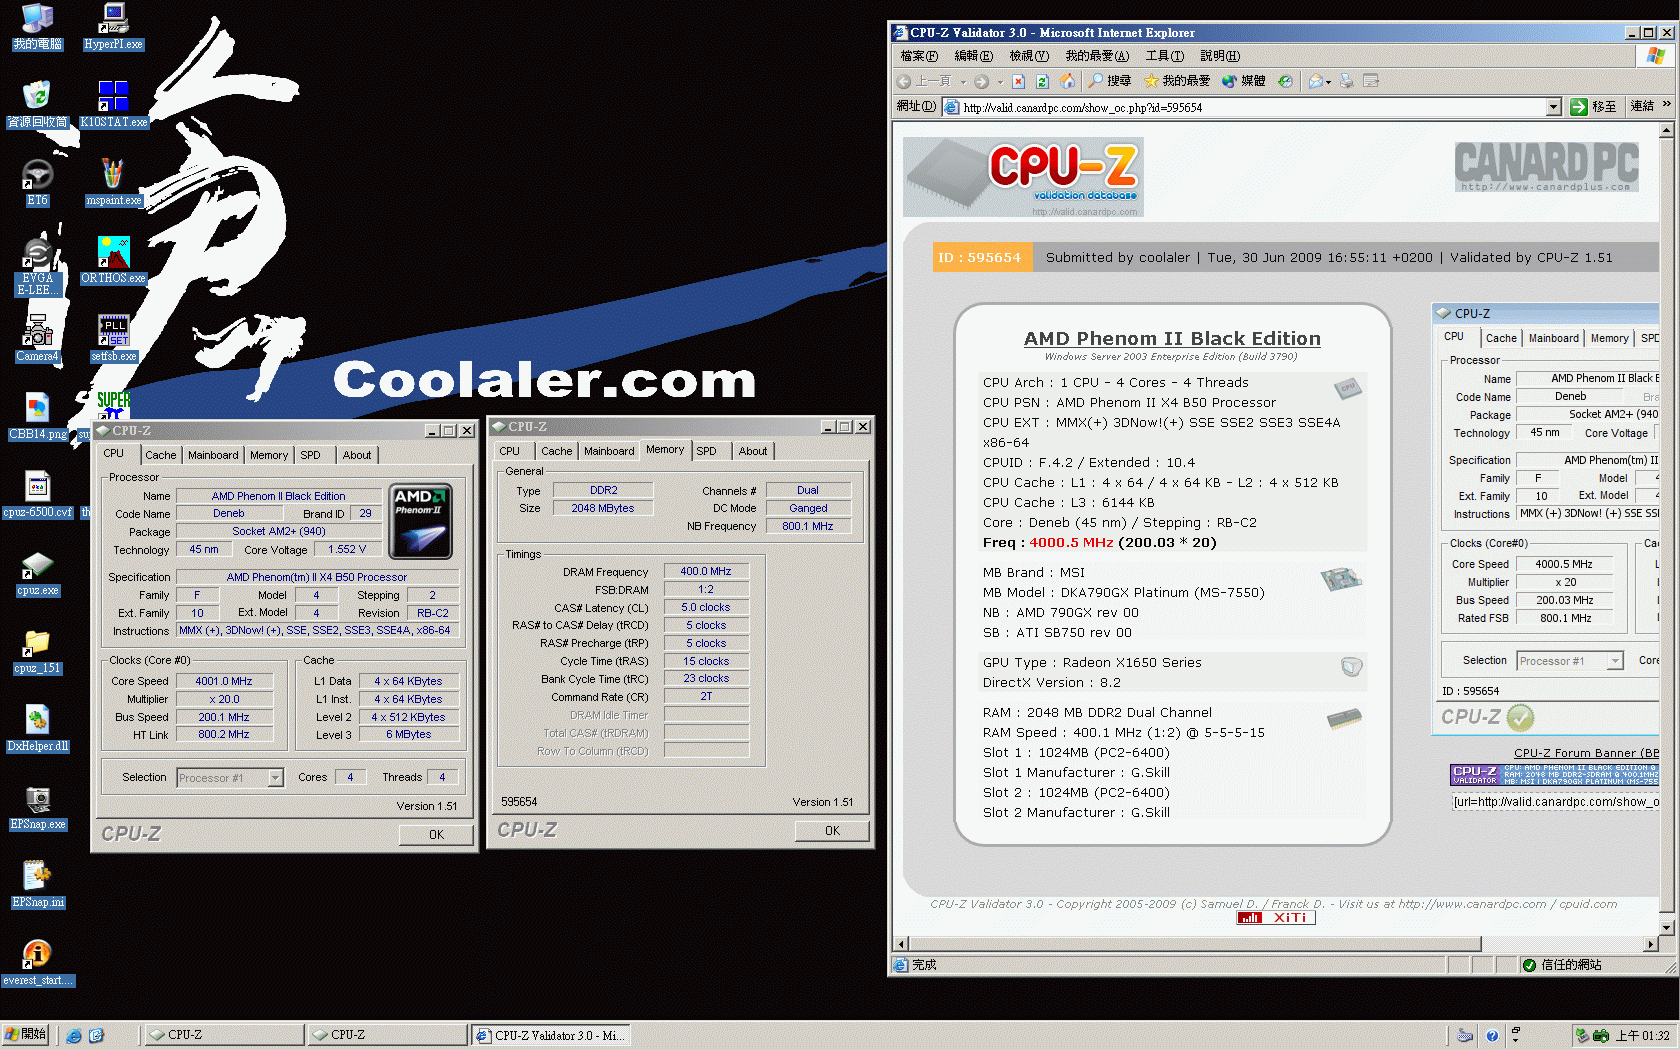Open Processor #1 selection dropdown in CPU-Z CPU window
This screenshot has height=1050, width=1680.
275,778
